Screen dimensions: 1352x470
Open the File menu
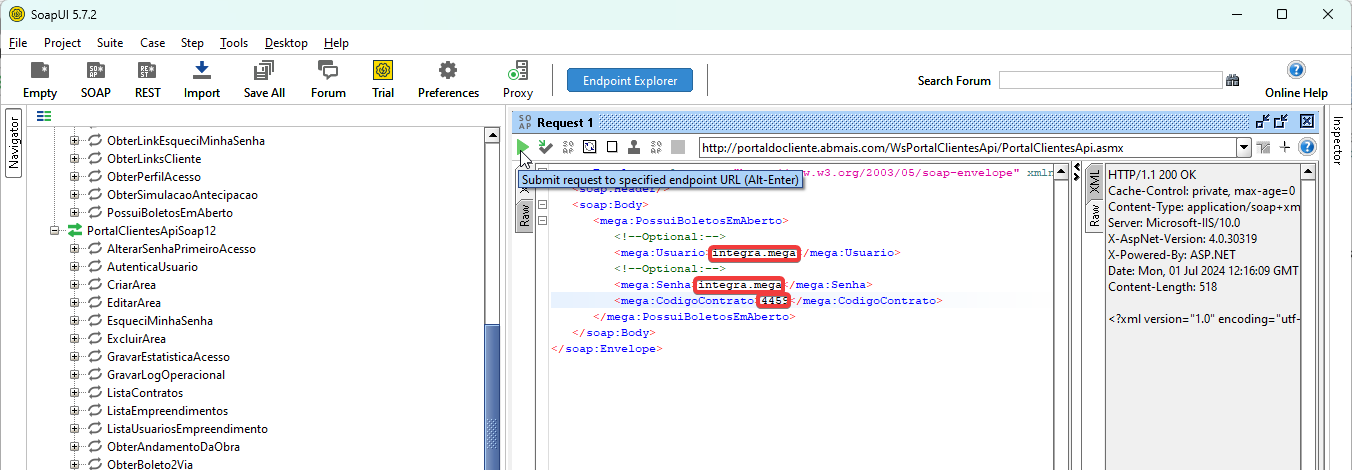click(18, 43)
